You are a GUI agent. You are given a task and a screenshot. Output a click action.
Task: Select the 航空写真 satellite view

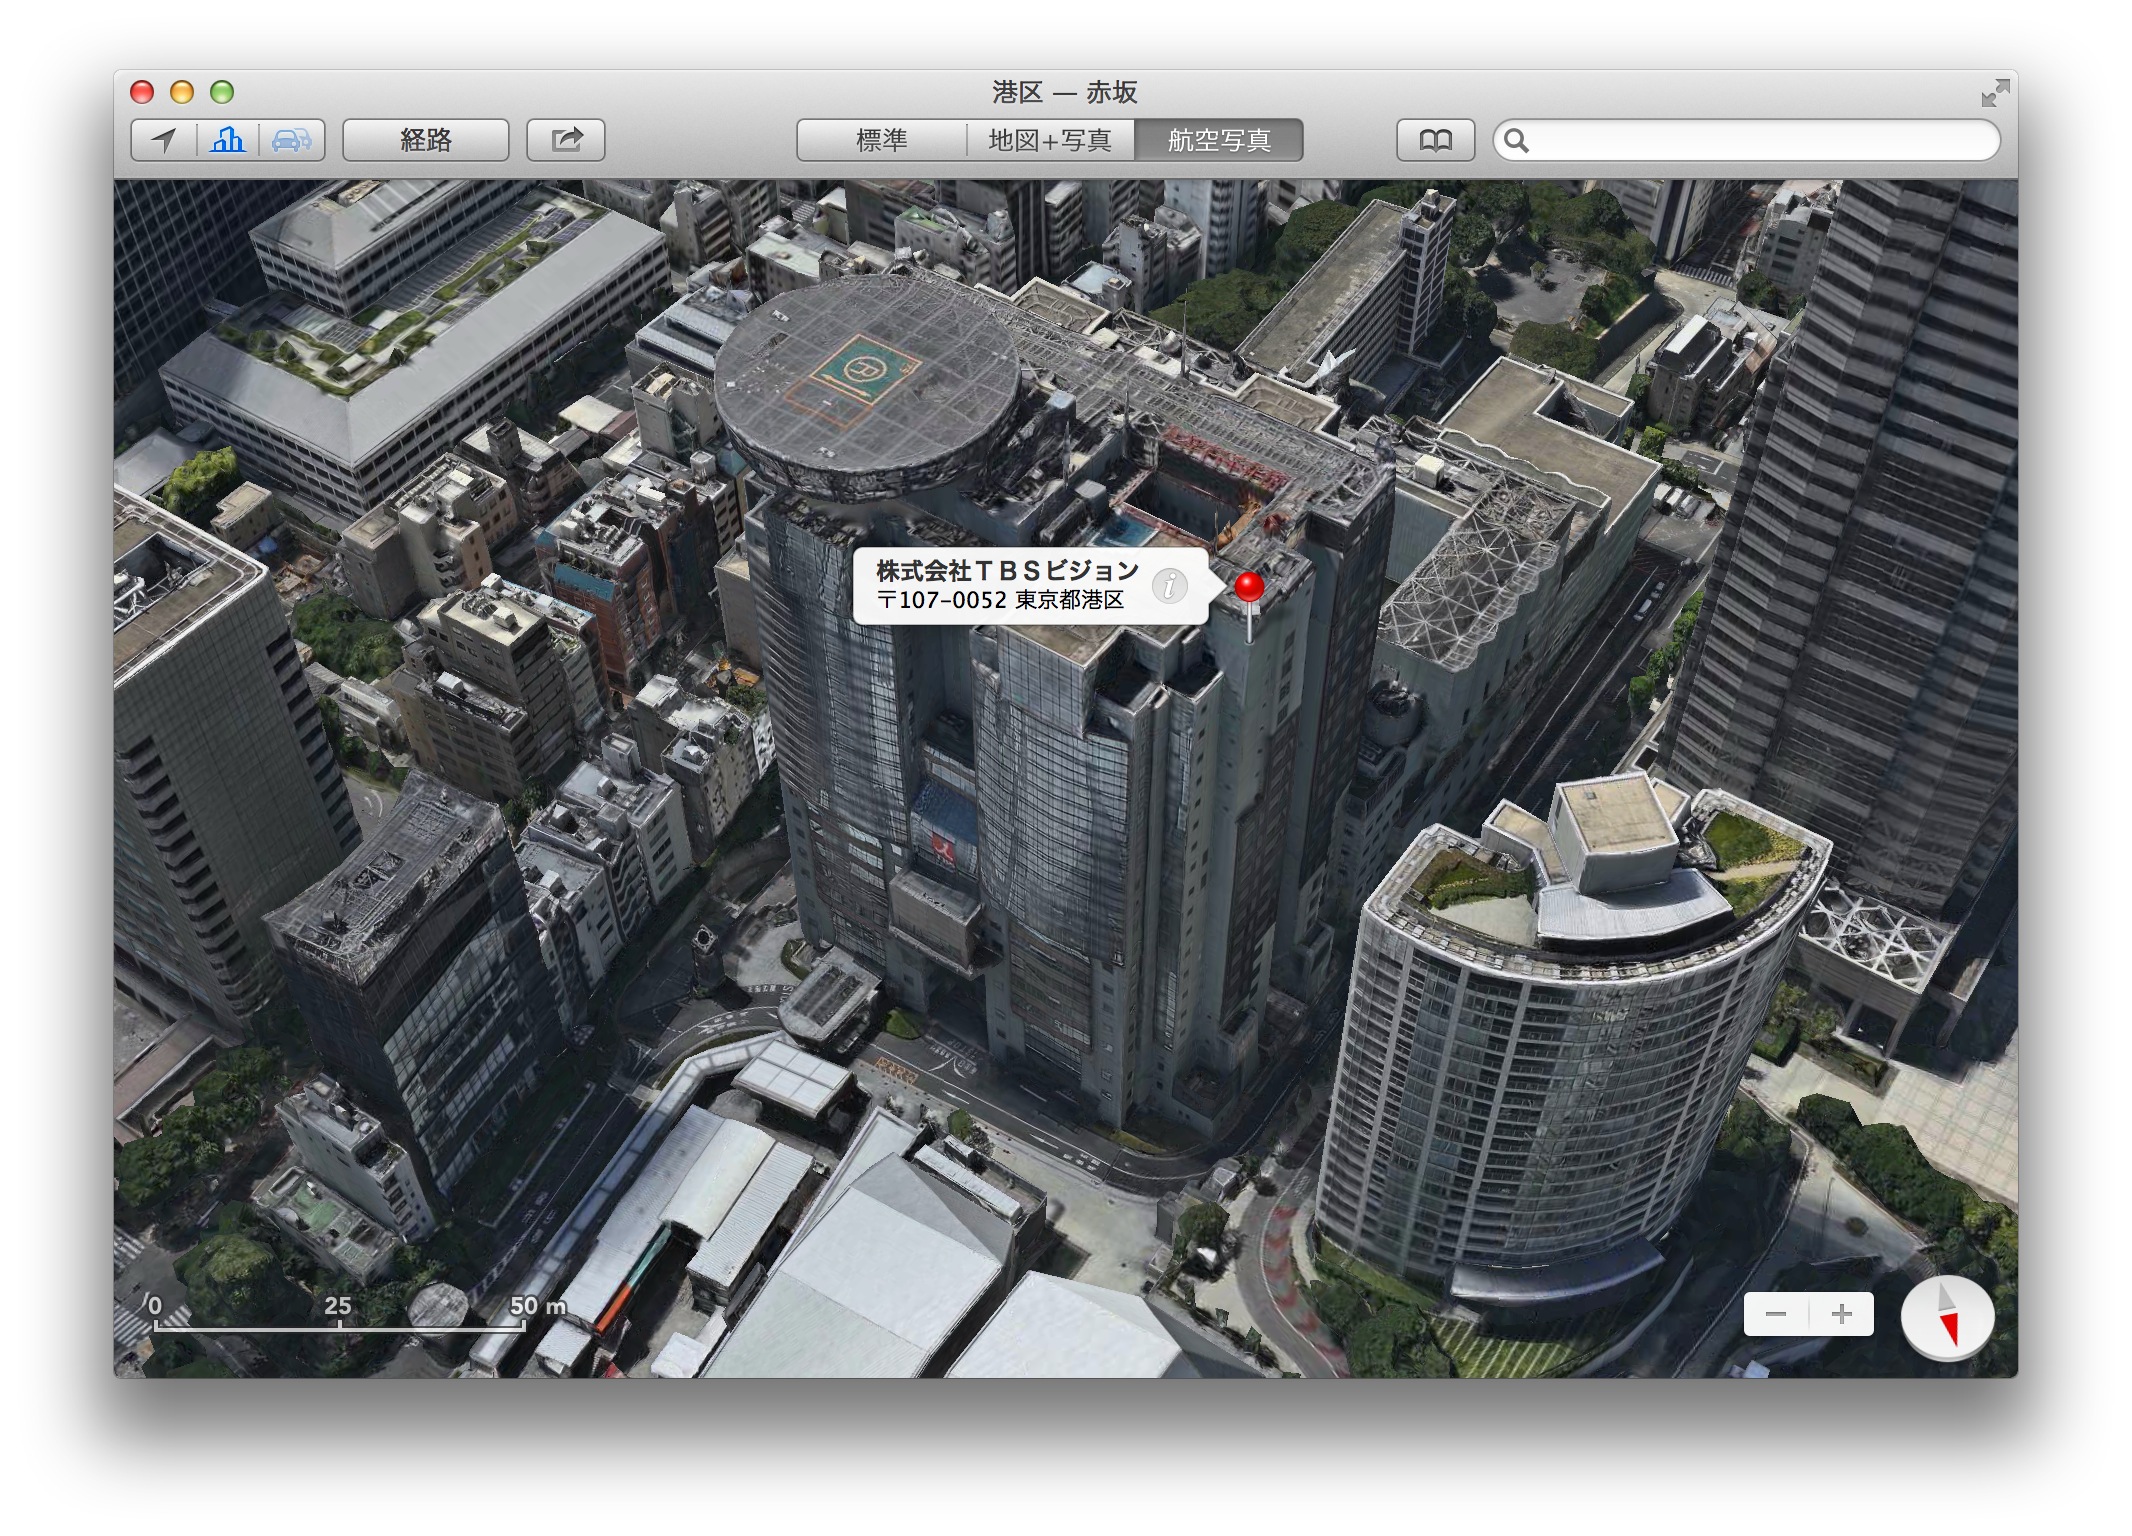1219,140
